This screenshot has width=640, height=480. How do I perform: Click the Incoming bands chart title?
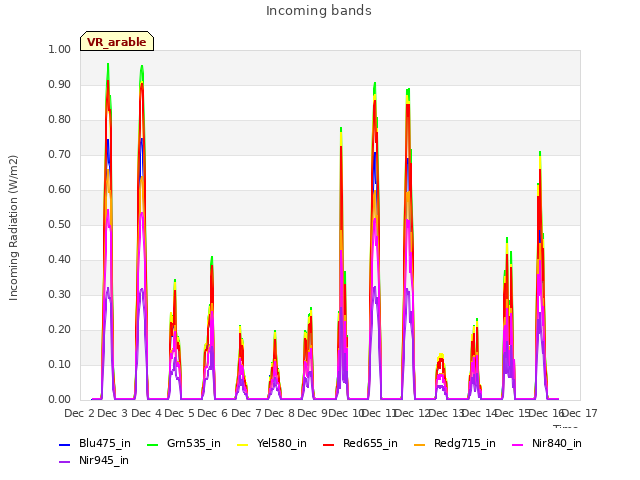[x=319, y=11]
